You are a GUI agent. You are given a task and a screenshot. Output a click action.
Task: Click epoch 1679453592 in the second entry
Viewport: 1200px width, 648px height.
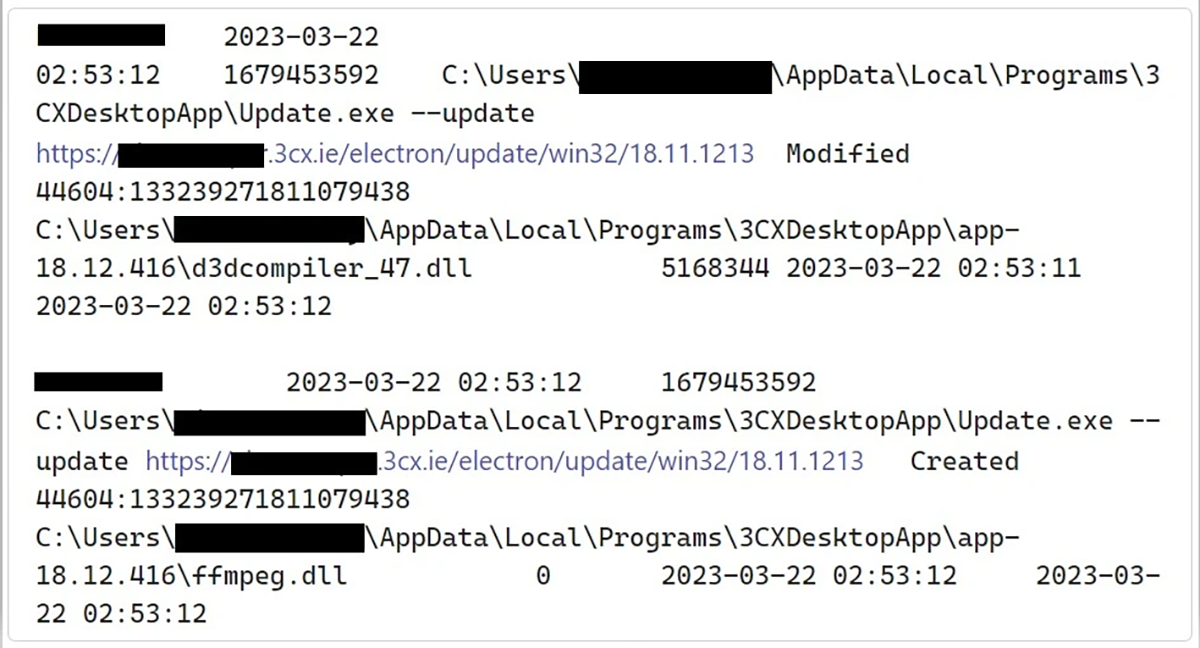tap(738, 382)
